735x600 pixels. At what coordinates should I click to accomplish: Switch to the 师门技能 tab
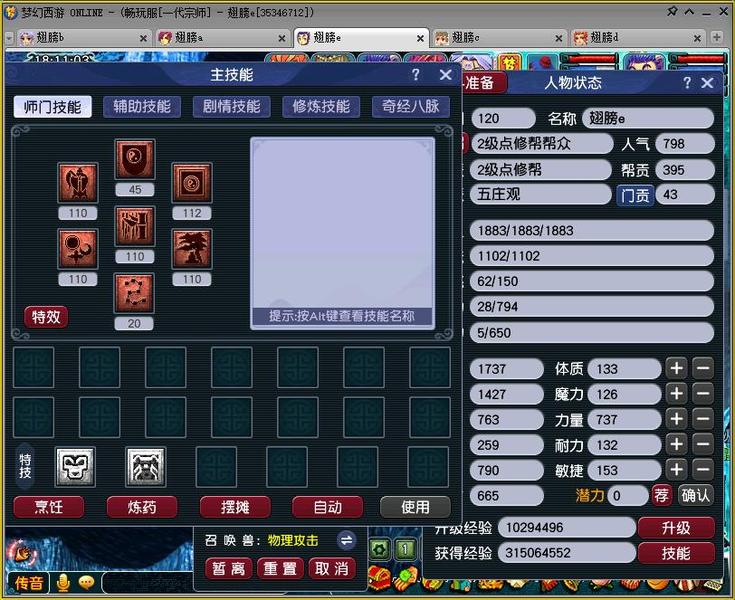coord(52,107)
